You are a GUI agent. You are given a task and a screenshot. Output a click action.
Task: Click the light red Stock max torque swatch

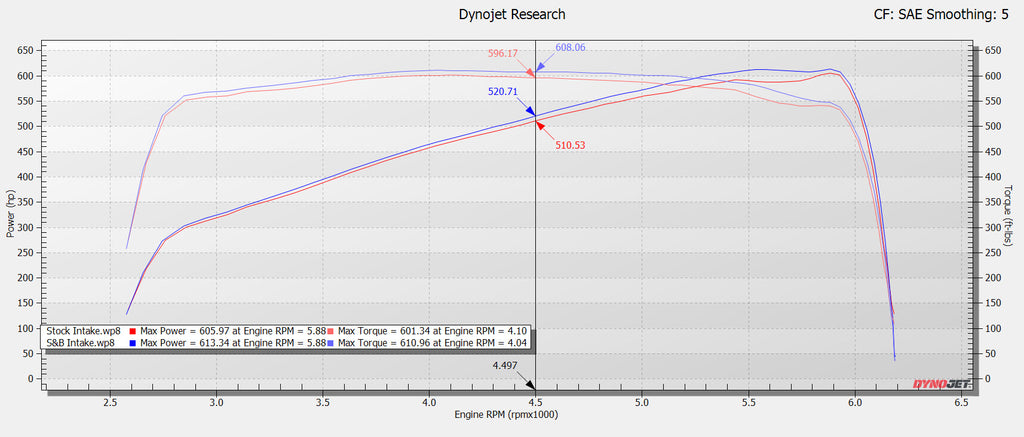pos(331,330)
